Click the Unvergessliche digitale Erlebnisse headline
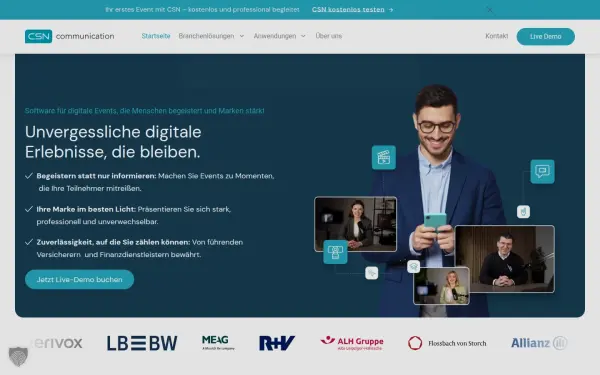This screenshot has height=375, width=600. point(113,142)
